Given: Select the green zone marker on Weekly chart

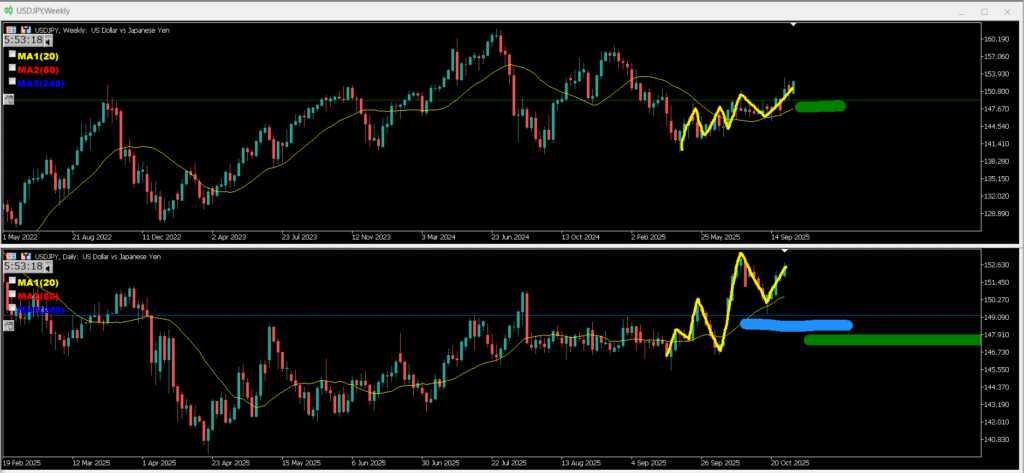Looking at the screenshot, I should [820, 106].
